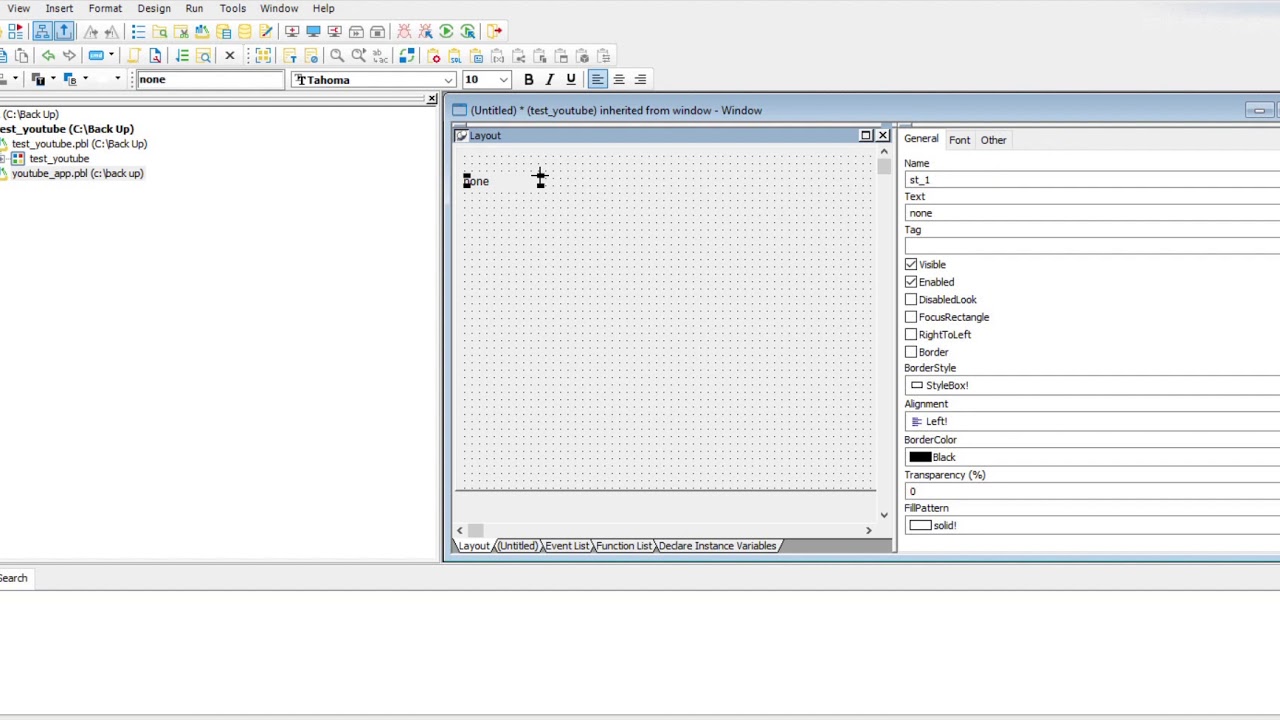Toggle Italic text formatting
Screen dimensions: 1280x720
[549, 80]
